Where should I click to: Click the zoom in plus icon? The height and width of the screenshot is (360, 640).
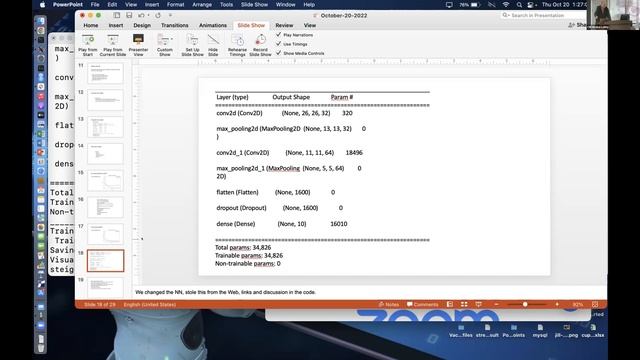coord(557,304)
